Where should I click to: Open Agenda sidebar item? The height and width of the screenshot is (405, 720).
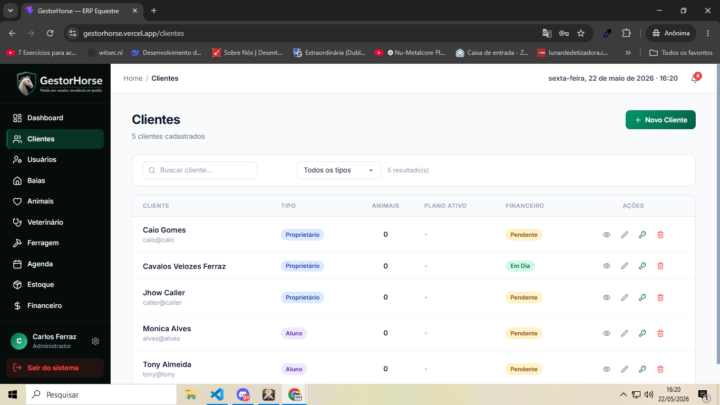tap(55, 264)
